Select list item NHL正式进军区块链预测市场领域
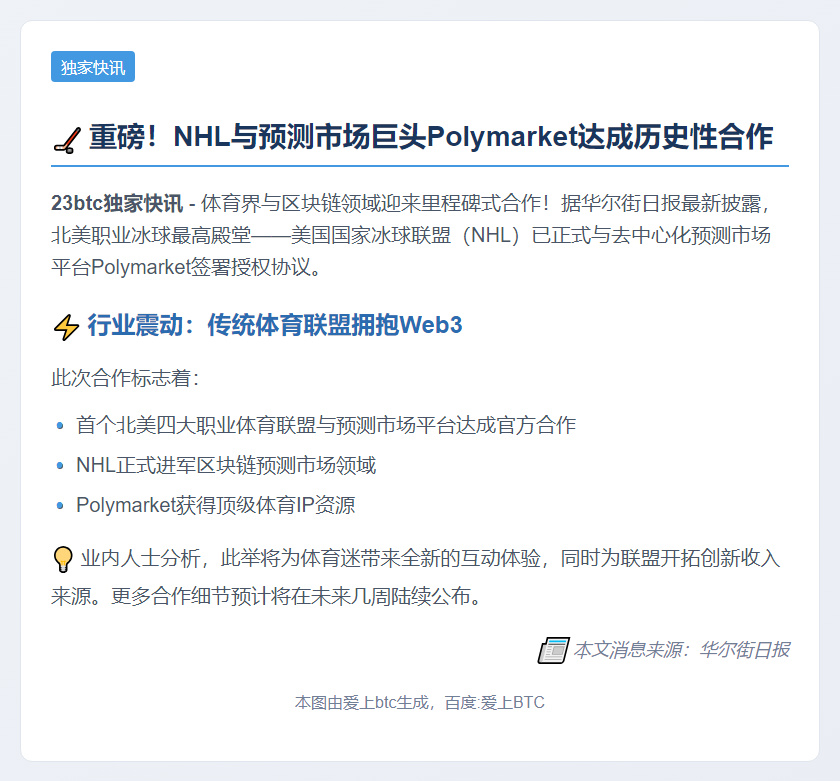Viewport: 840px width, 781px height. (226, 465)
